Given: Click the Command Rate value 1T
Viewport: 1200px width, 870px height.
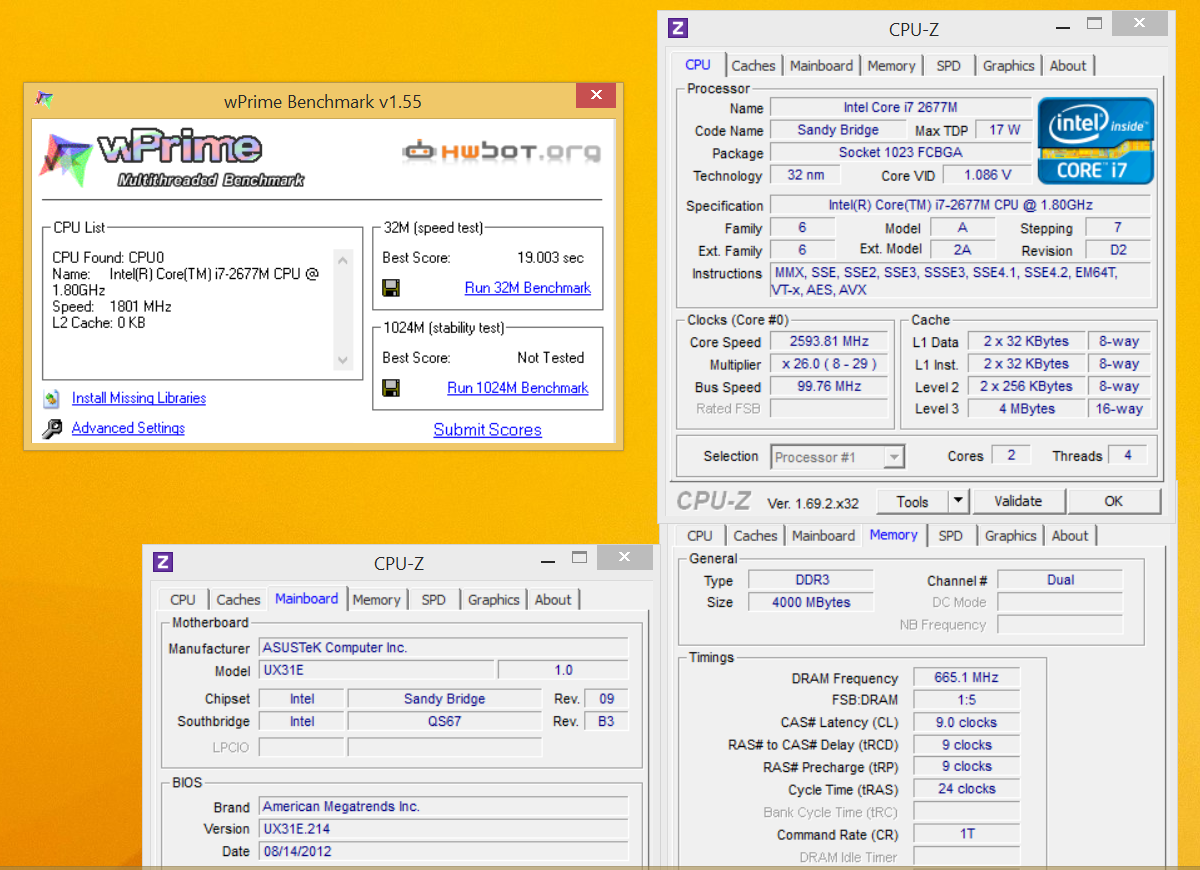Looking at the screenshot, I should pos(965,834).
